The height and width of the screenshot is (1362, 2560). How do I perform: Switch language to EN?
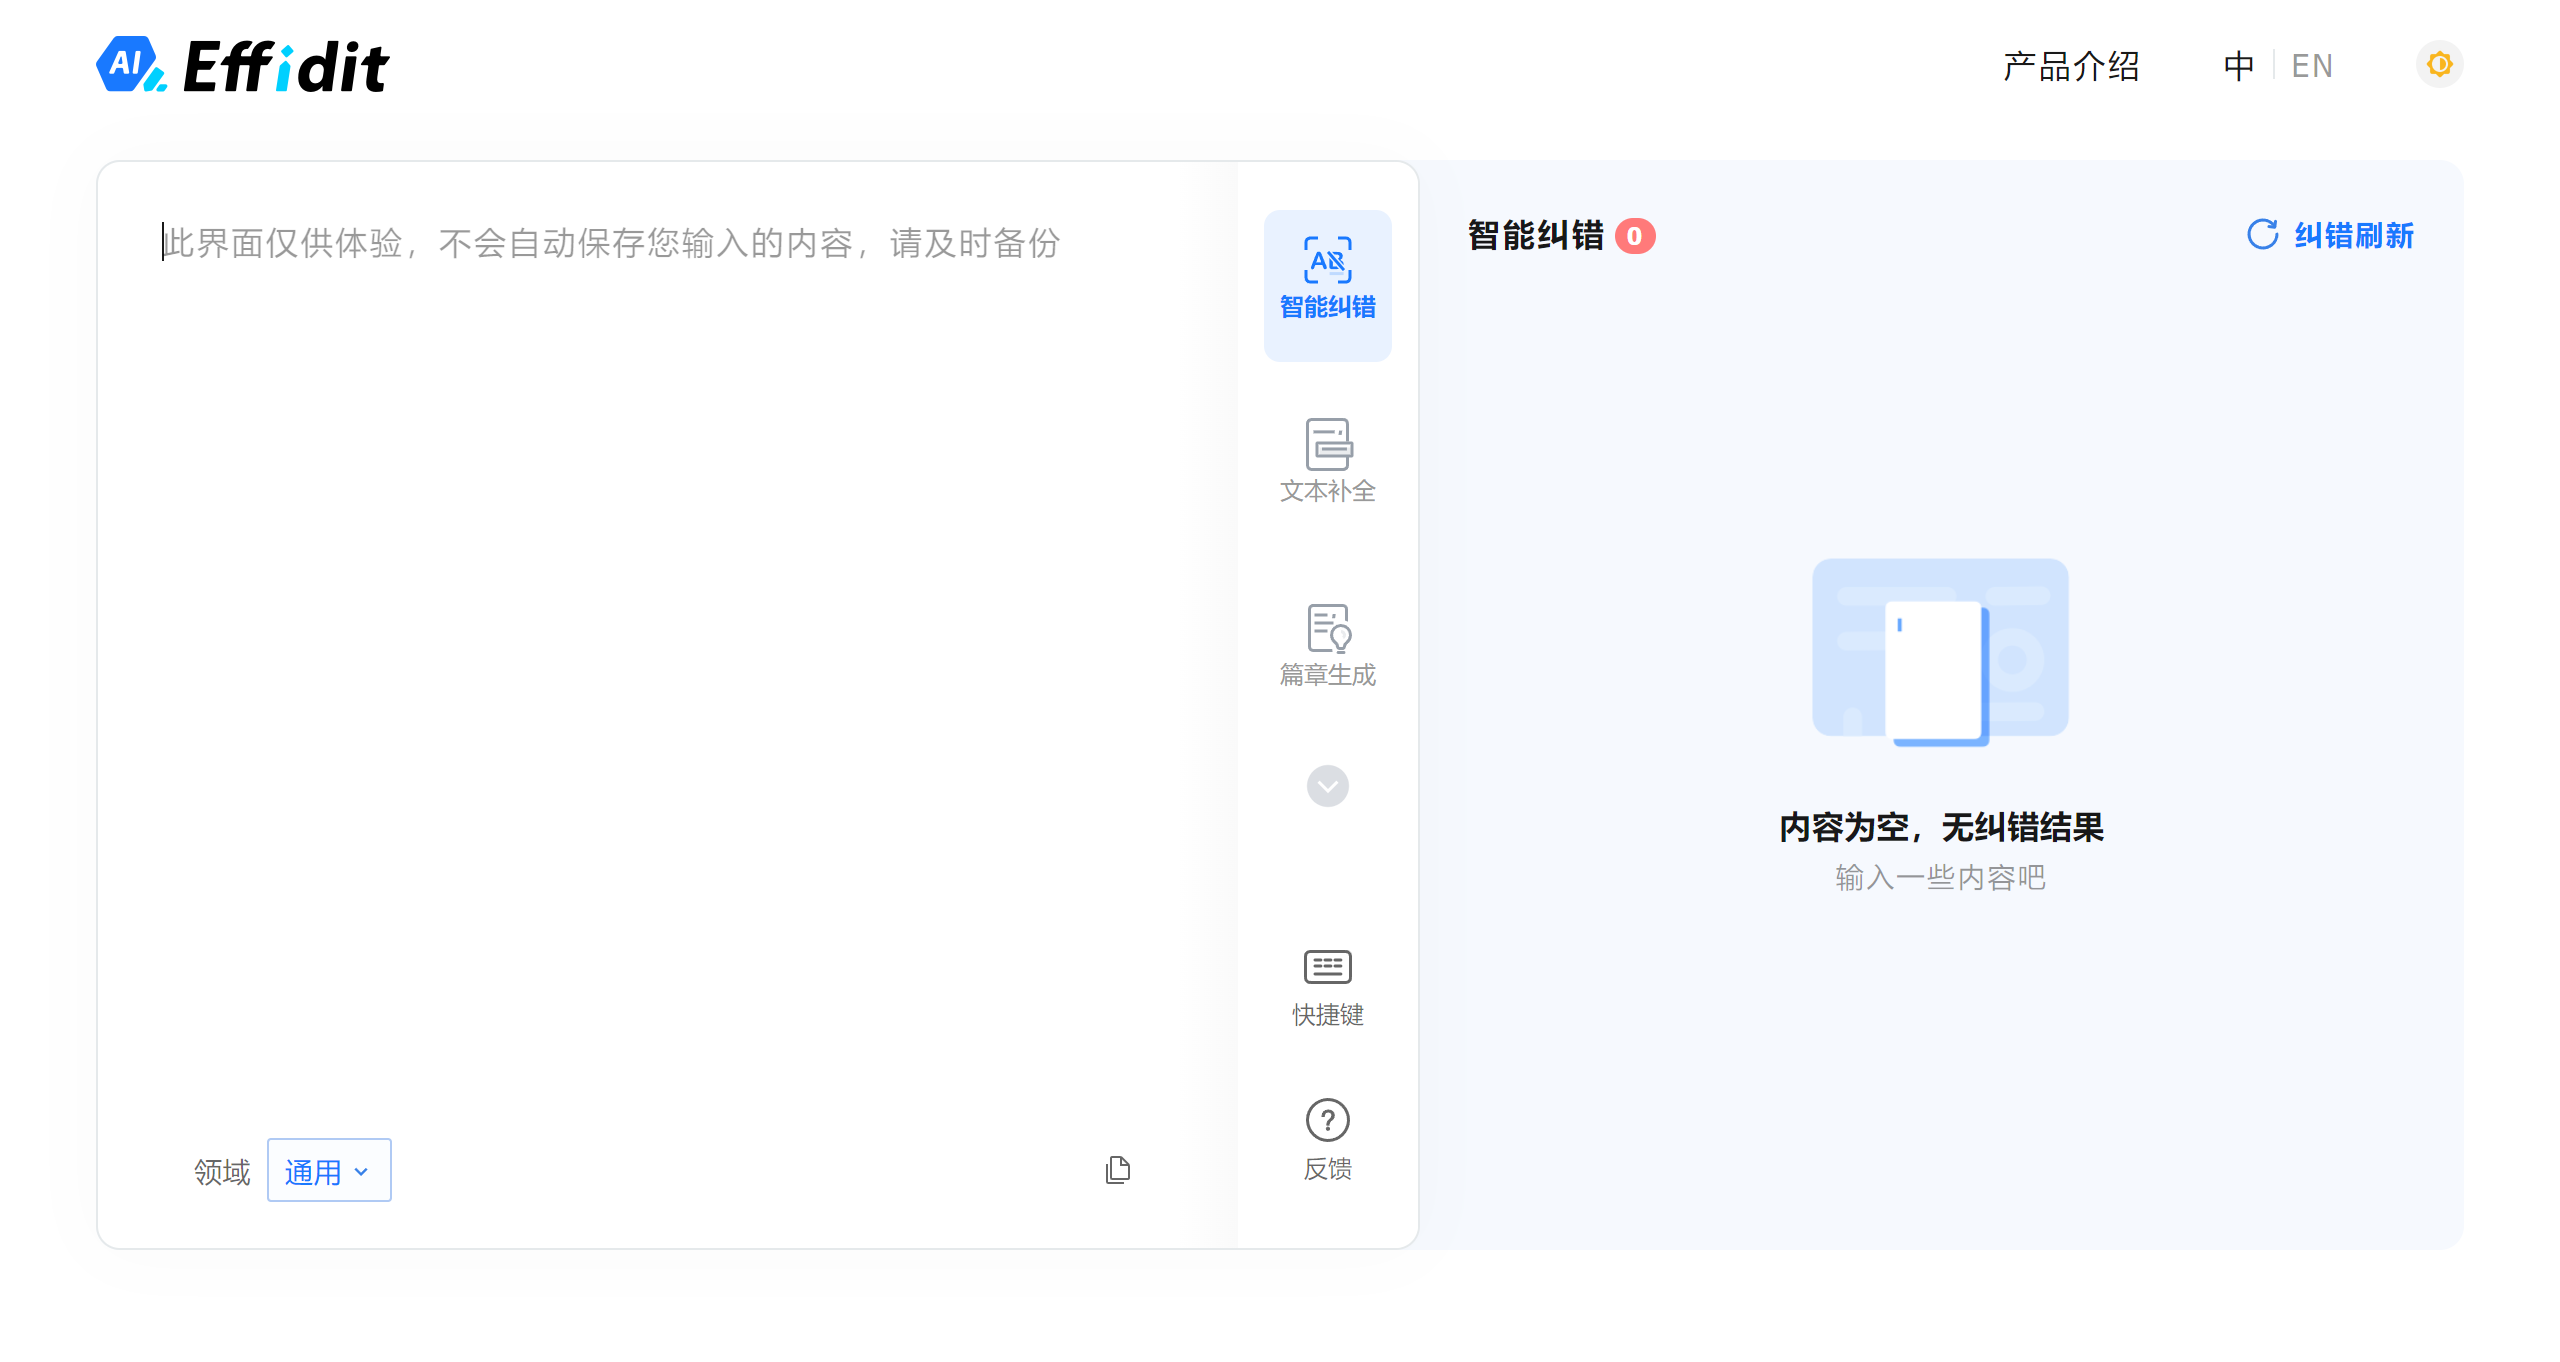(2311, 66)
